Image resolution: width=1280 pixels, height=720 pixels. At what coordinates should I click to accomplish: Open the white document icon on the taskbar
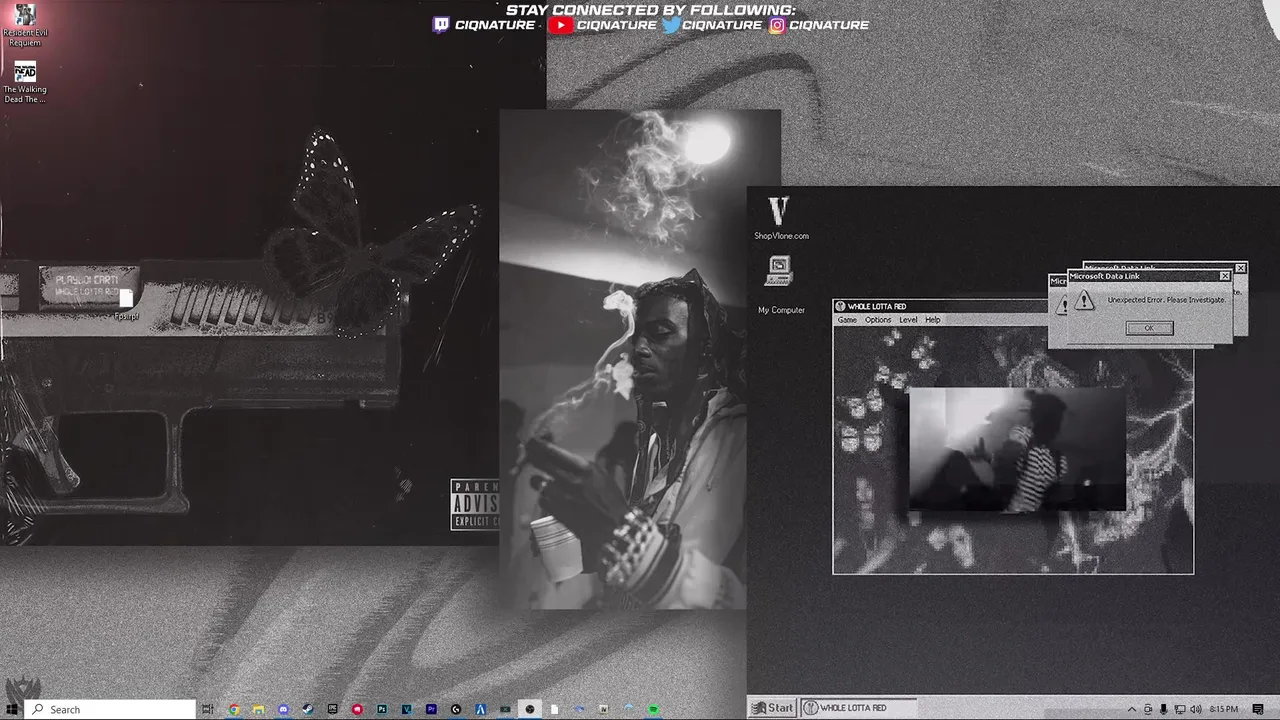pyautogui.click(x=554, y=709)
